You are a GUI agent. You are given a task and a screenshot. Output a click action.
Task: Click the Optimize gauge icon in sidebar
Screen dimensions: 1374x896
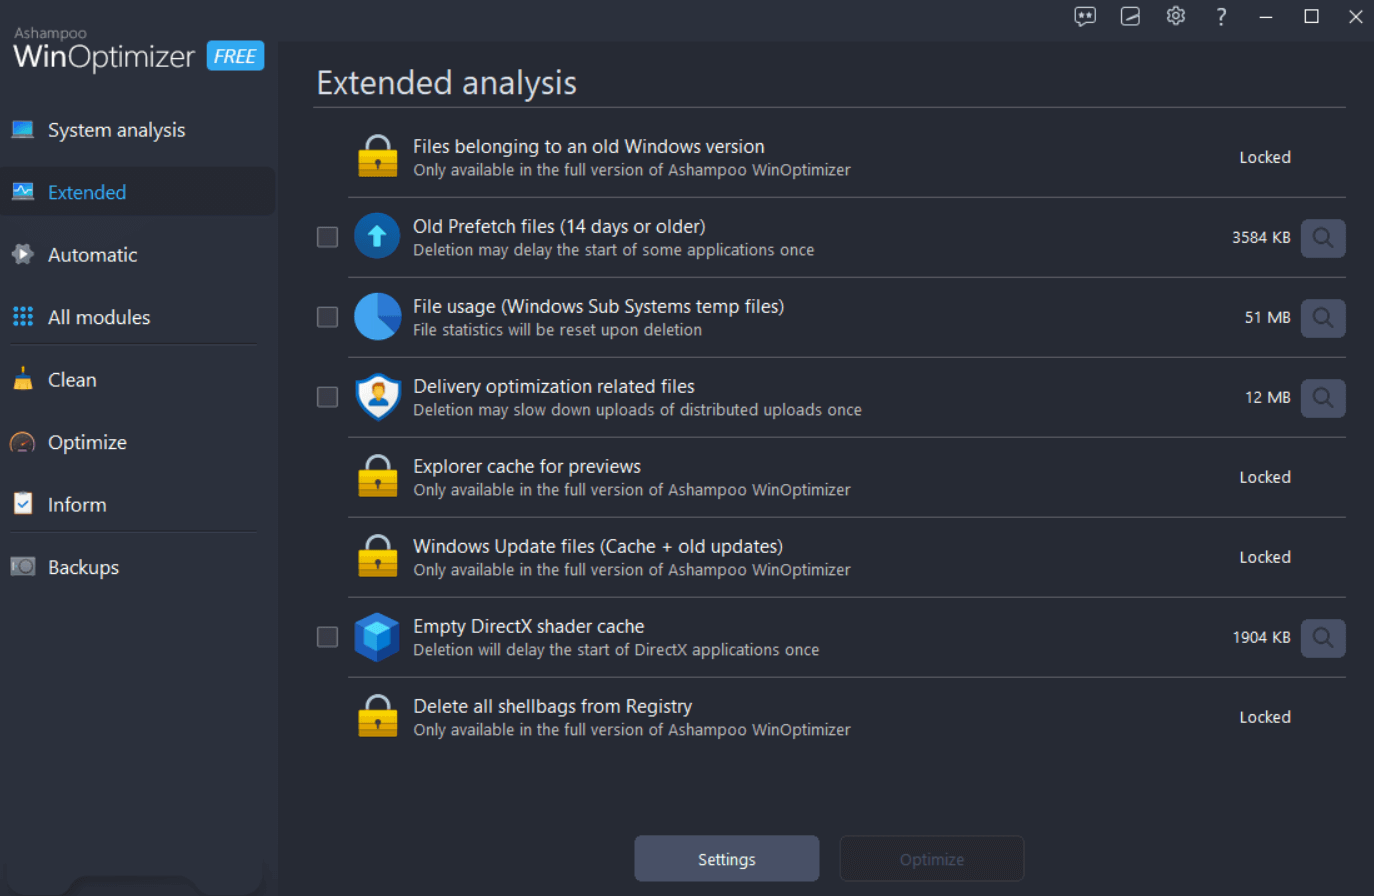(x=23, y=441)
